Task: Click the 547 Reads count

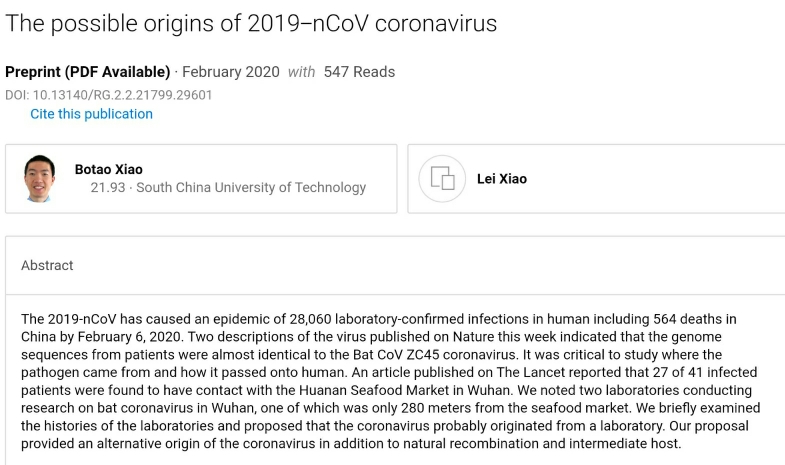Action: 359,72
